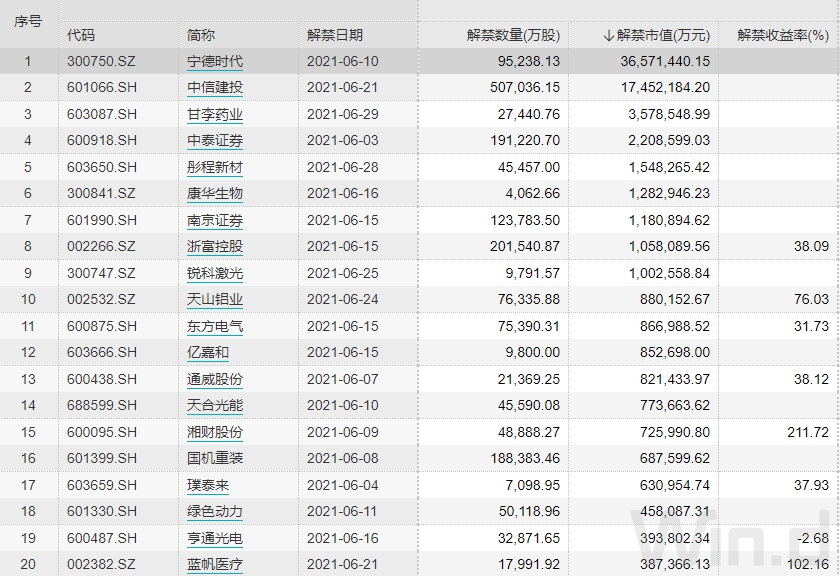Select code cell 002266.SZ
The height and width of the screenshot is (576, 840).
tap(101, 246)
